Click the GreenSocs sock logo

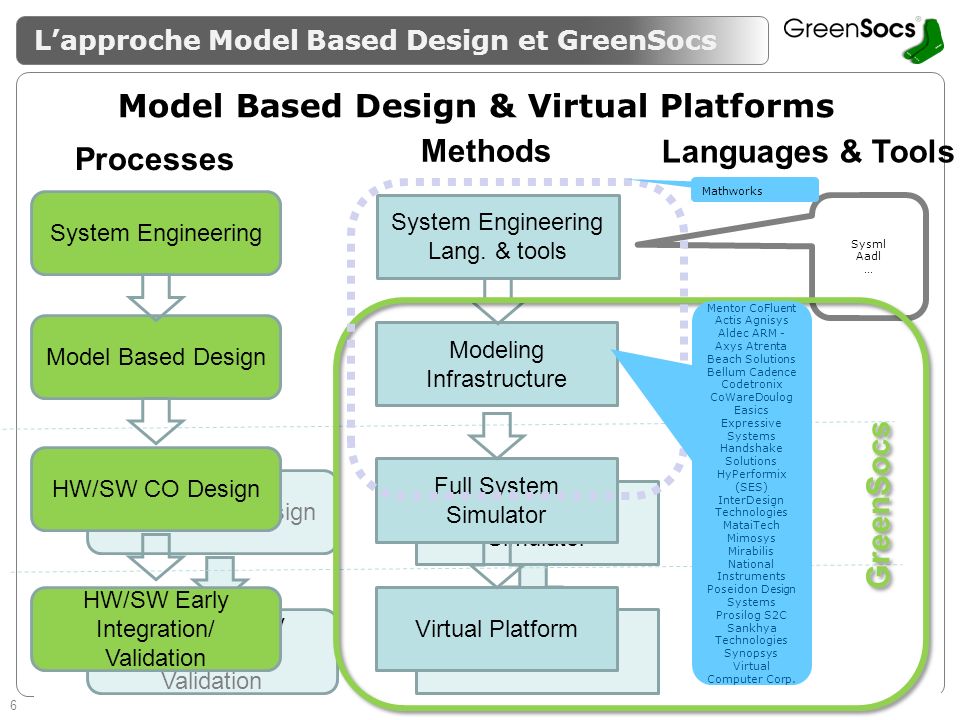point(923,40)
